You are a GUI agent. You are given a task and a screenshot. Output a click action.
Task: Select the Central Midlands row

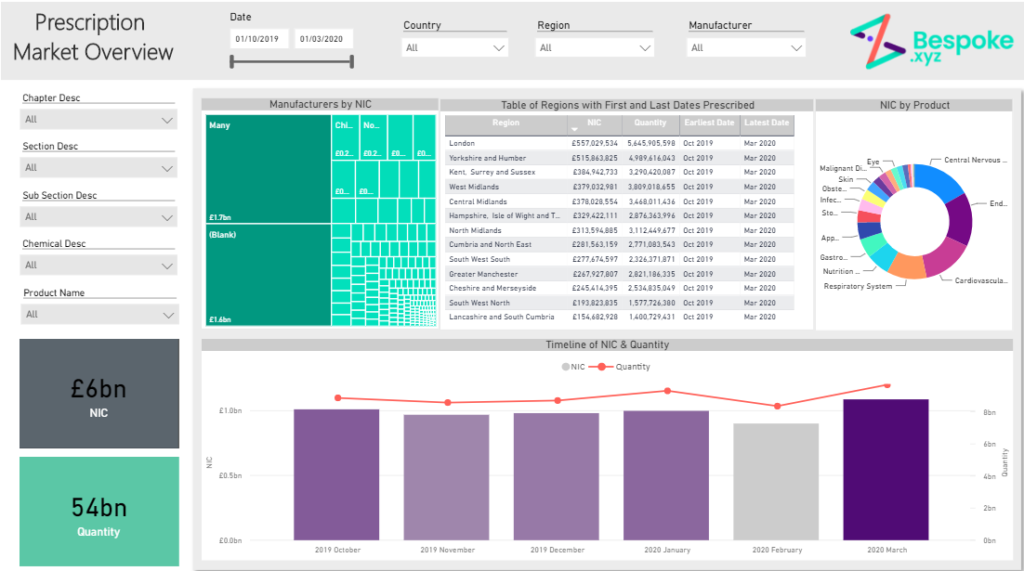click(x=620, y=202)
